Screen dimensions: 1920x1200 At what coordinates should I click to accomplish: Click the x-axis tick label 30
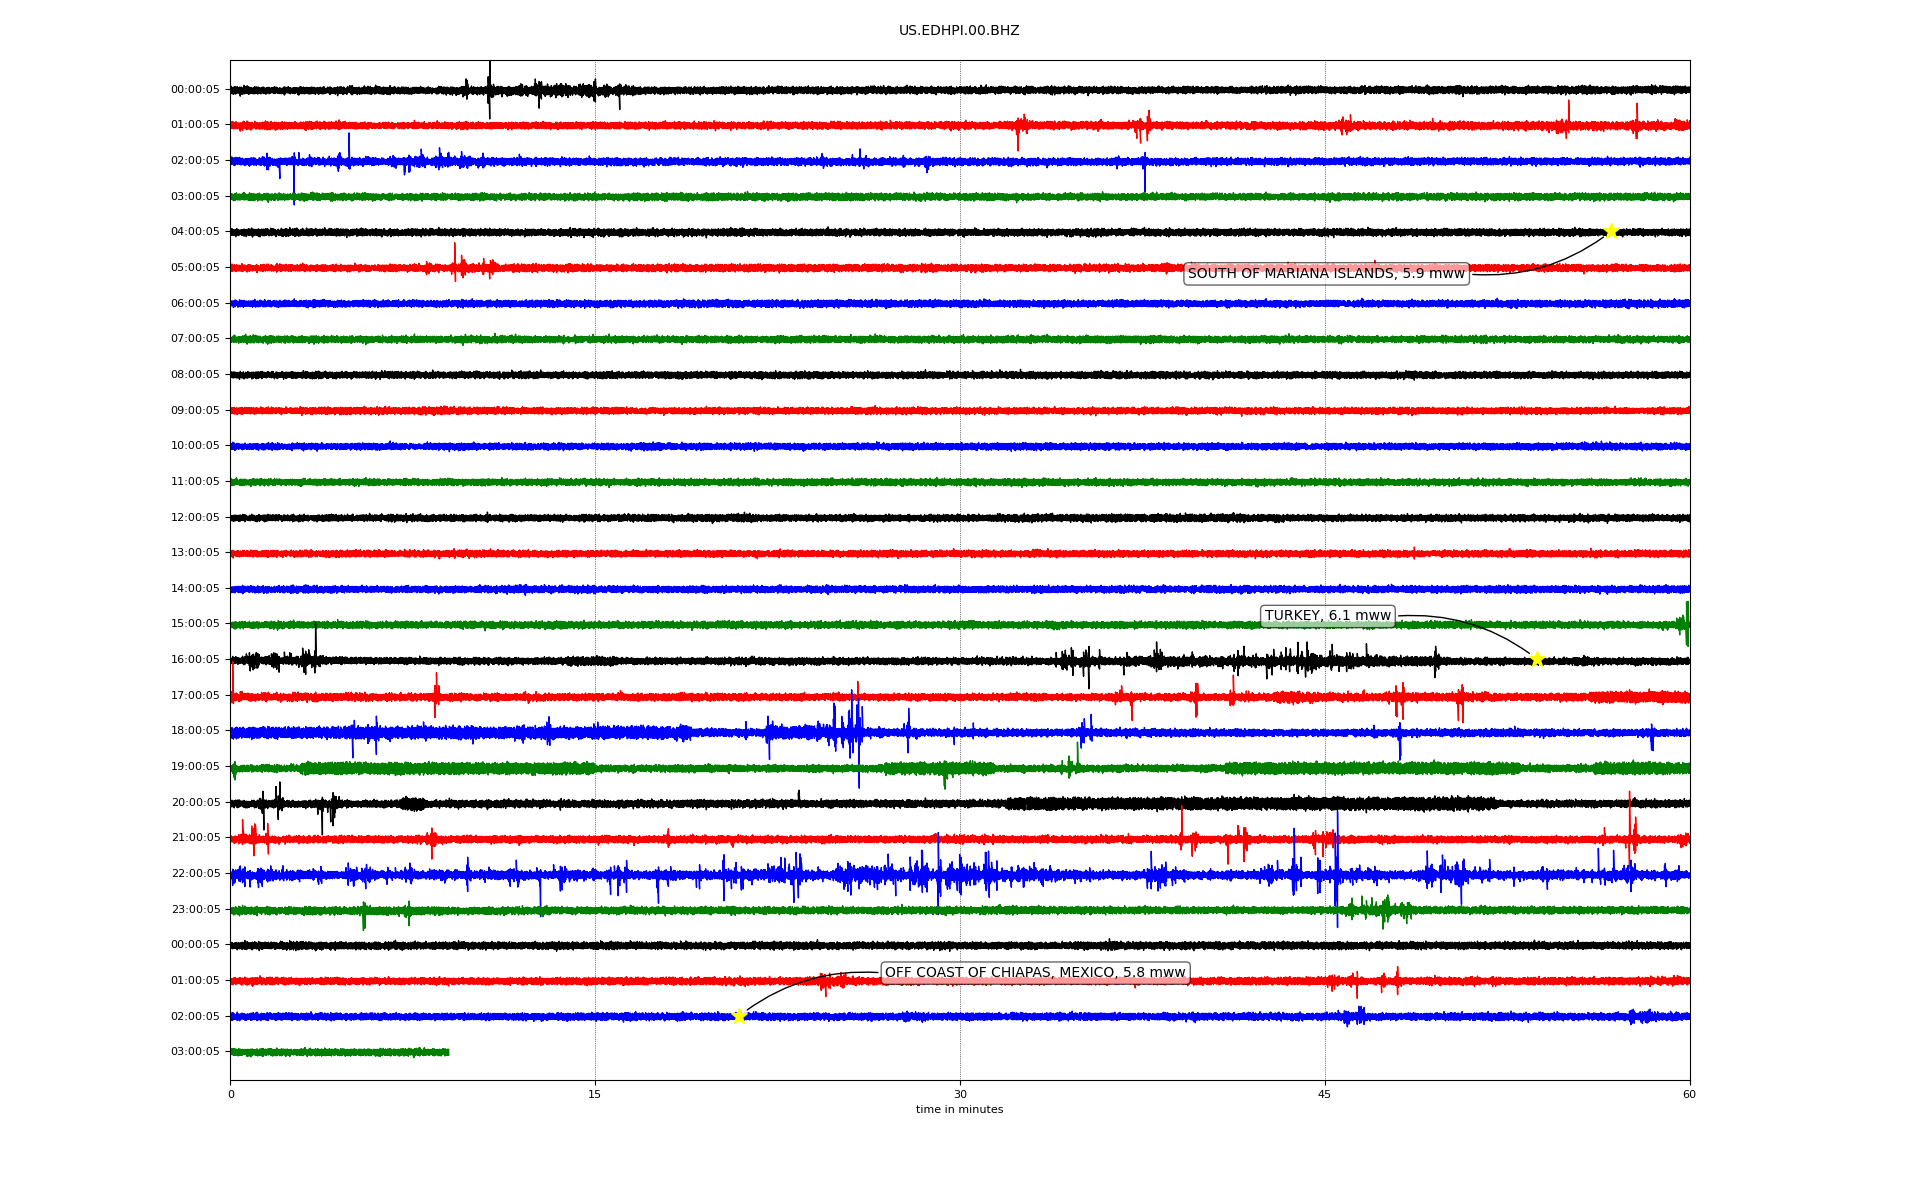[x=960, y=1095]
